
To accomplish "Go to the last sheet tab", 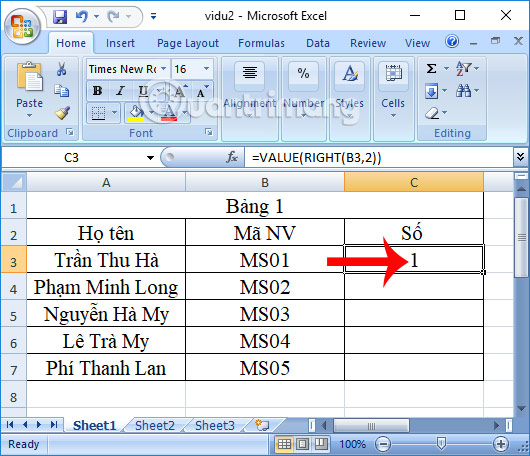I will 54,425.
